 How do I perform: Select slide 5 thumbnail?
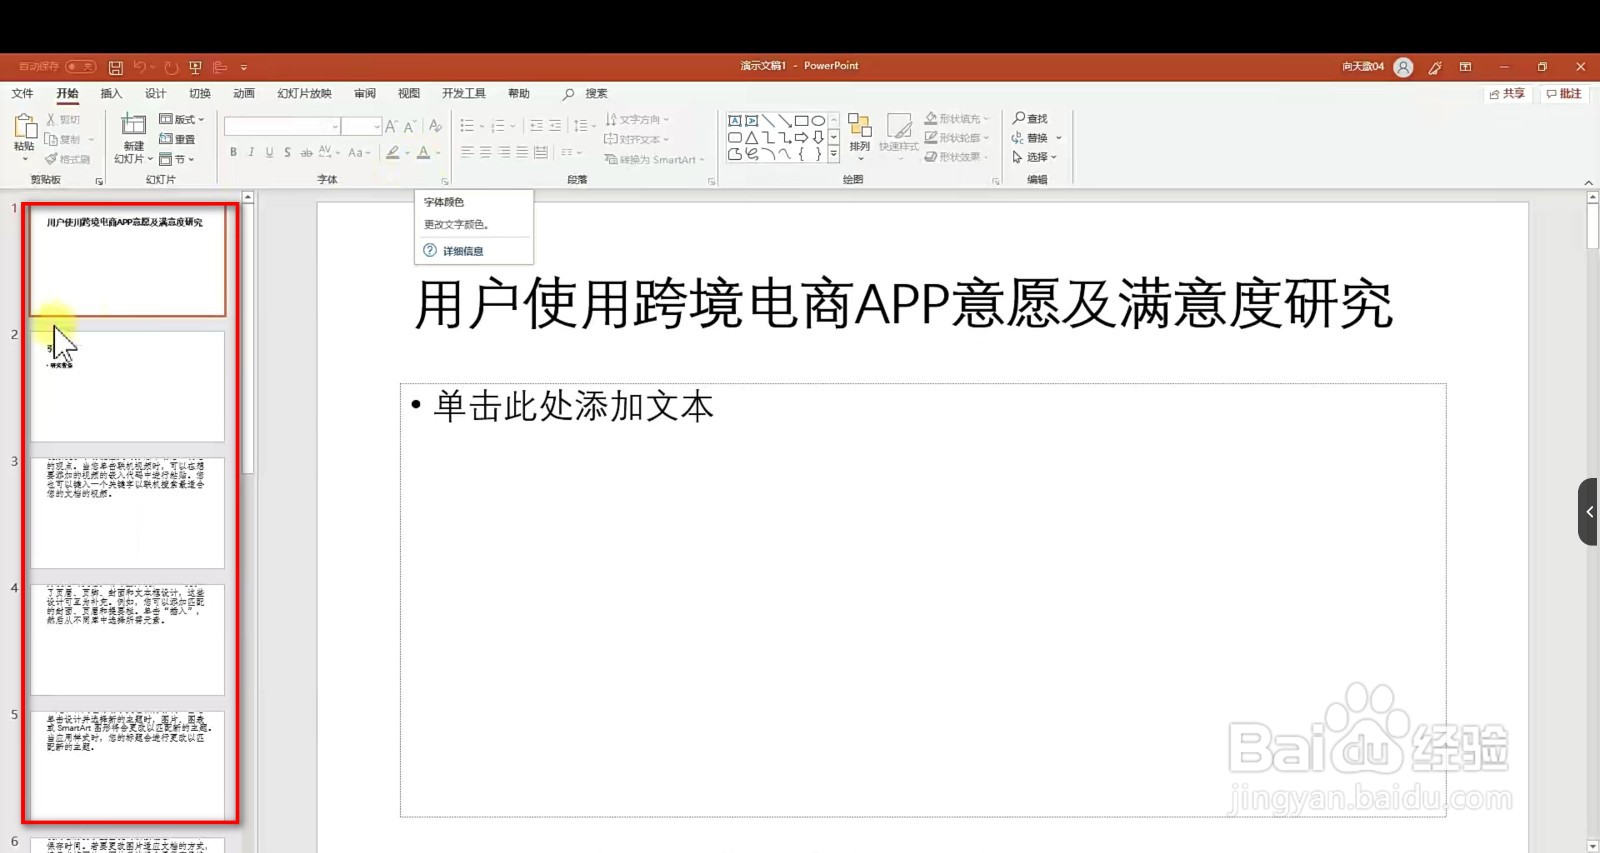pyautogui.click(x=127, y=766)
